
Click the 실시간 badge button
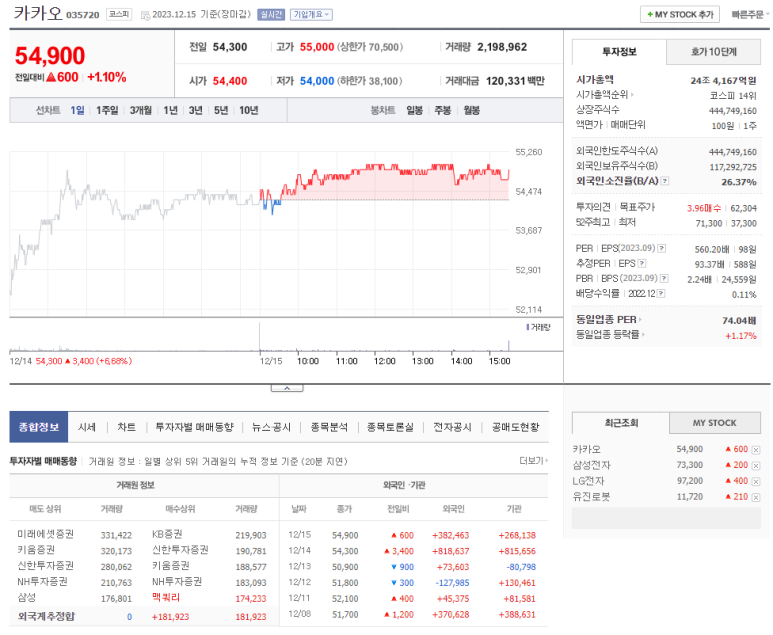click(271, 15)
